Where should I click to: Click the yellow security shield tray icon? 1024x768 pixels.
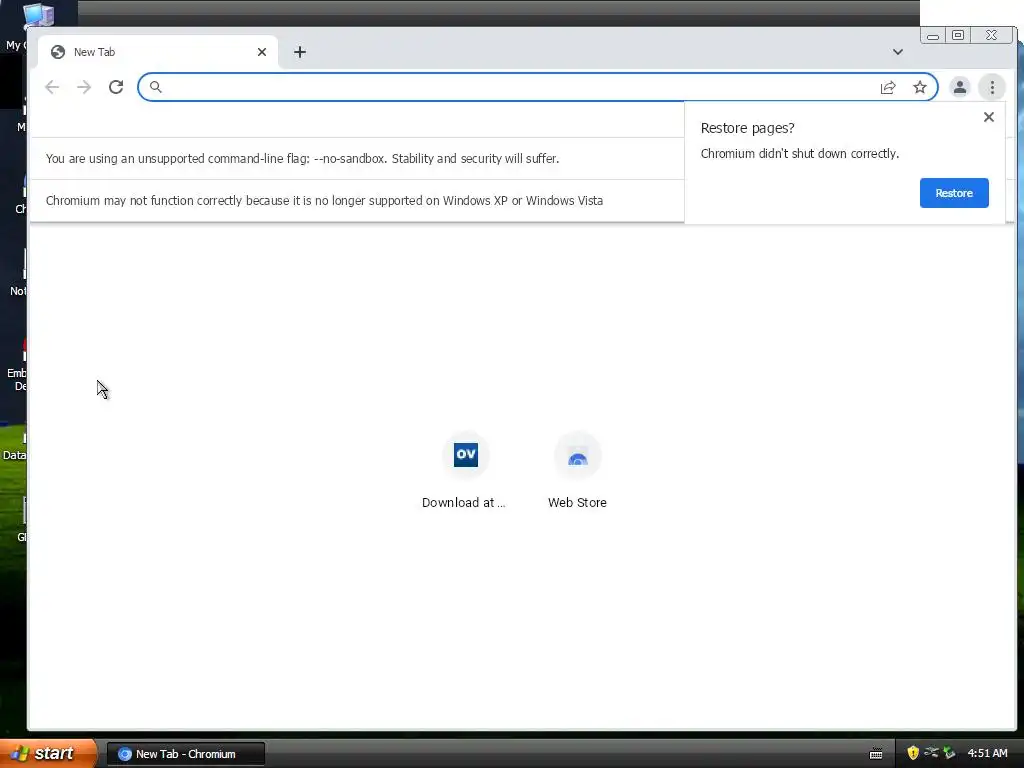(x=913, y=753)
